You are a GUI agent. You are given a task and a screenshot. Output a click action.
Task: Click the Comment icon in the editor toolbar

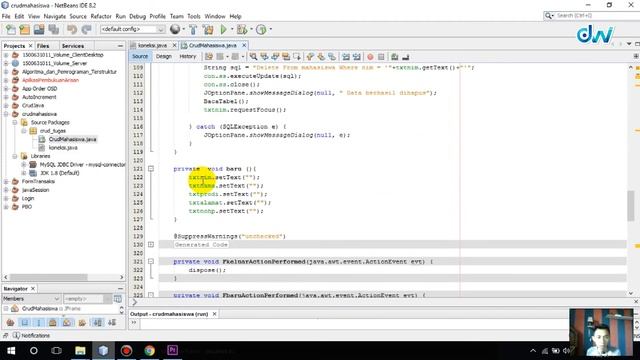point(394,57)
